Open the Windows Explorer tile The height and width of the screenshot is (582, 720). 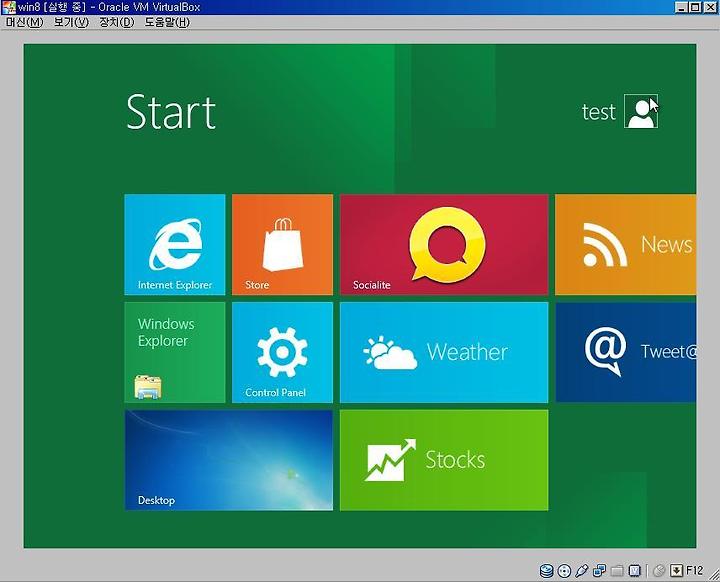[174, 352]
